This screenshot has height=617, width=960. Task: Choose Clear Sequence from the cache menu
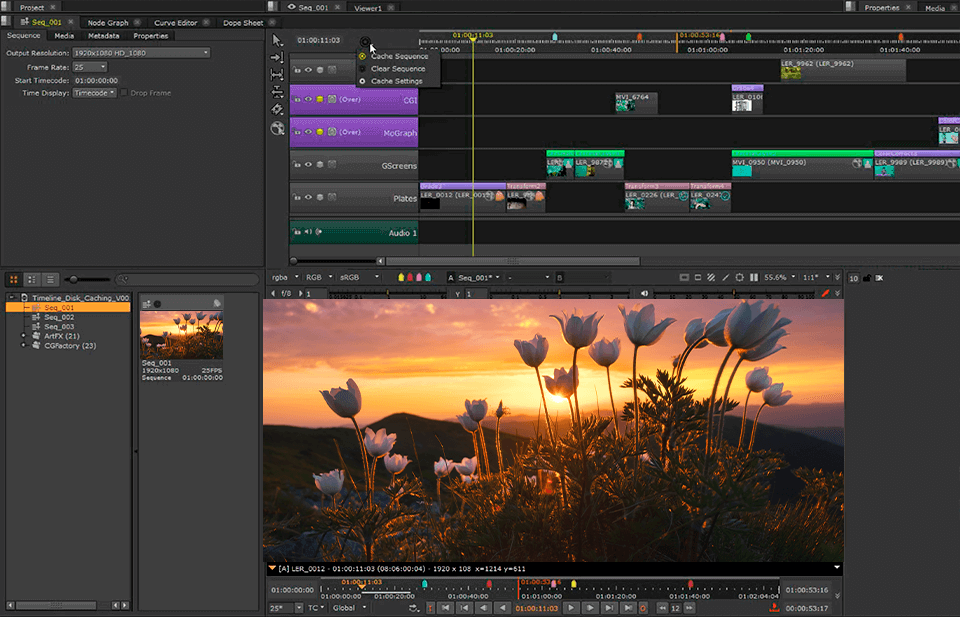click(x=398, y=69)
